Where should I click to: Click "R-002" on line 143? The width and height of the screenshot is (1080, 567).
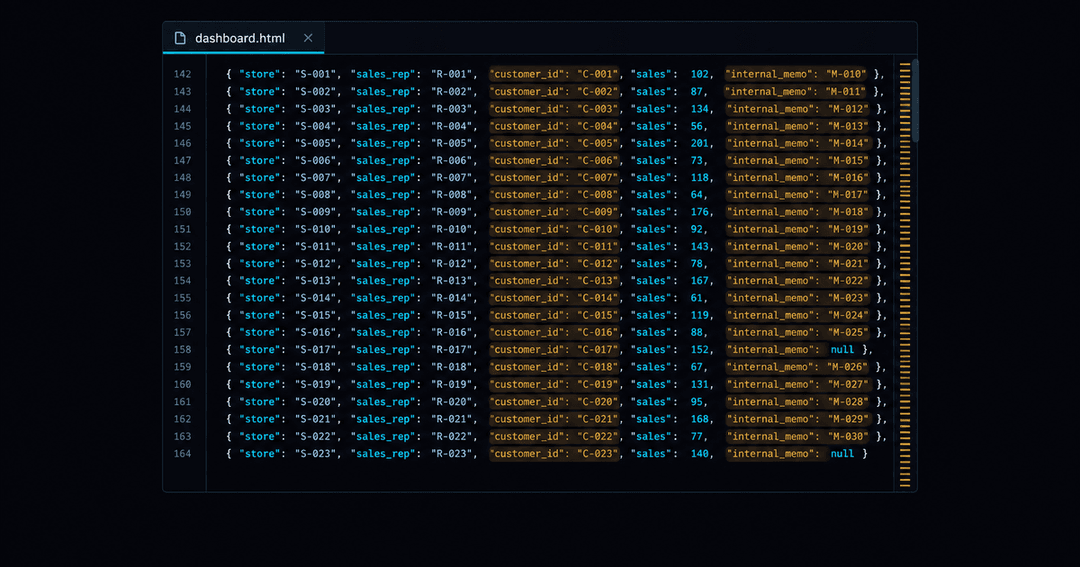click(x=451, y=91)
